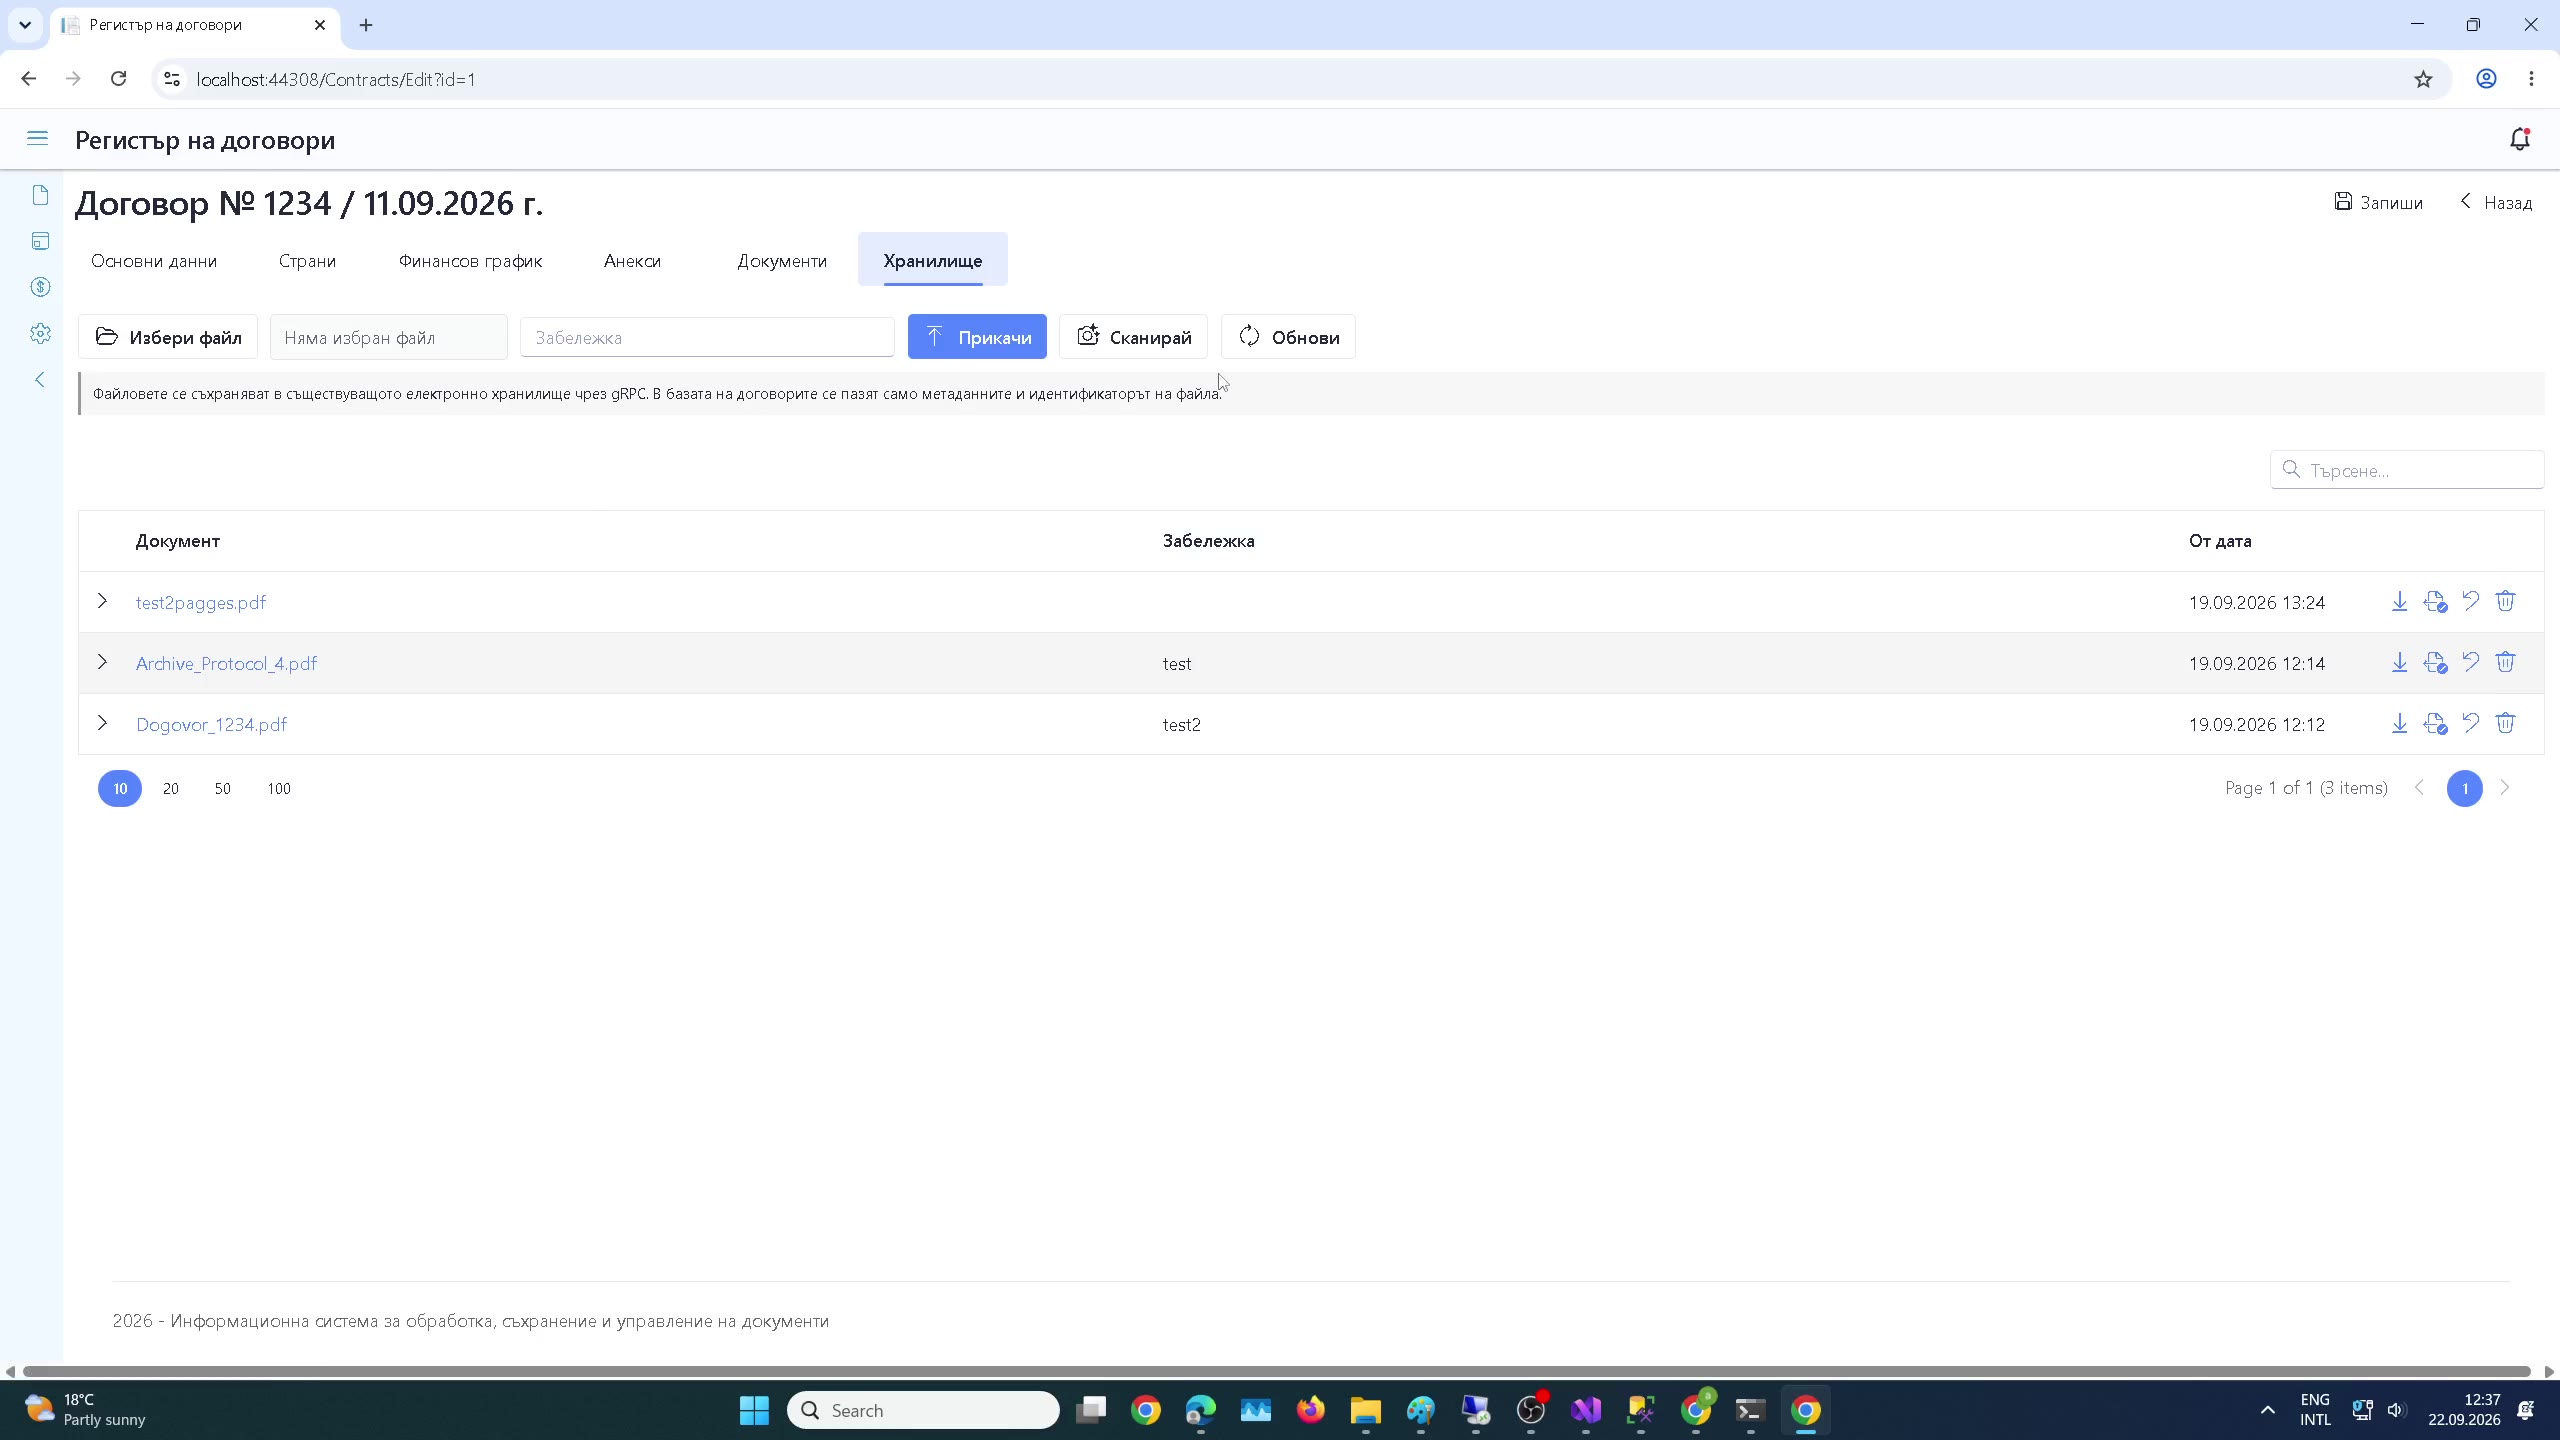
Task: Click signed-document icon for test2pagges.pdf
Action: point(2435,602)
